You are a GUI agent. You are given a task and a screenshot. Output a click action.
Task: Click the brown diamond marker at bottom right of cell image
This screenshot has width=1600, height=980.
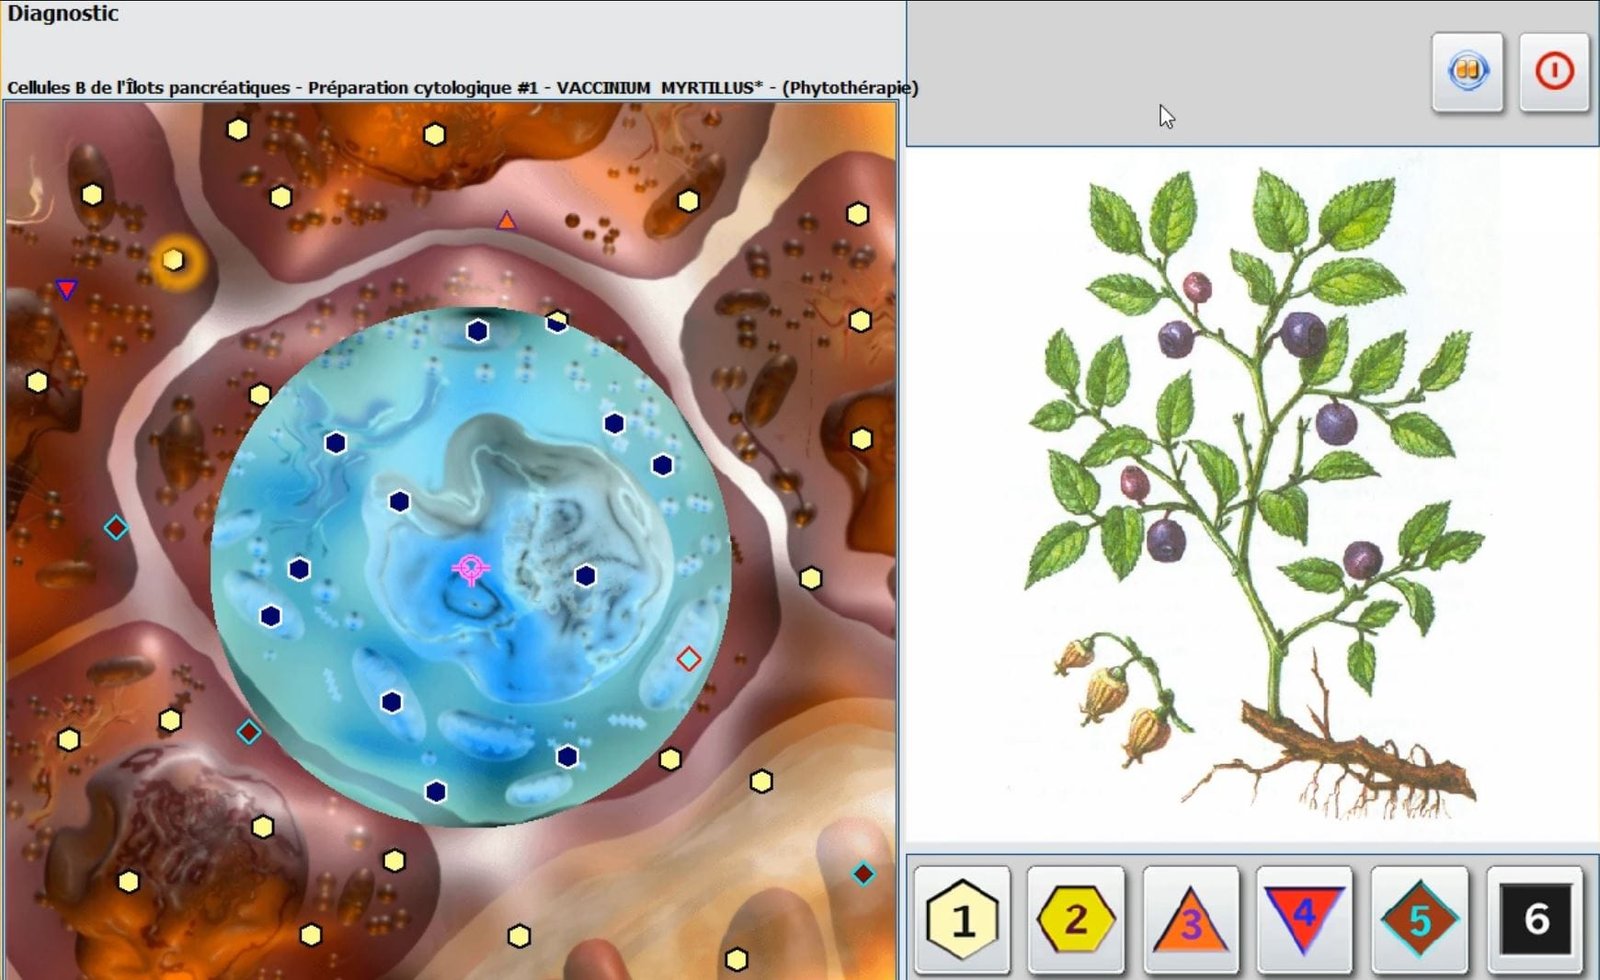click(x=863, y=873)
